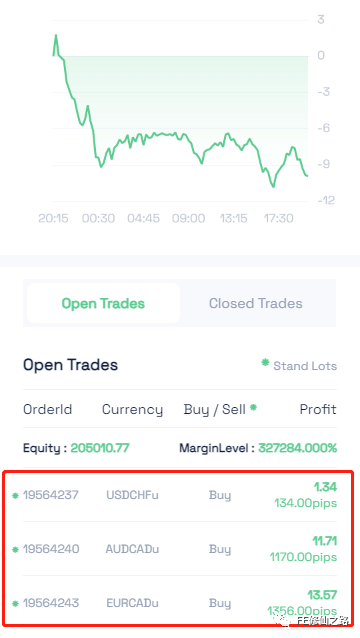Image resolution: width=360 pixels, height=638 pixels.
Task: Open order 19564237 details
Action: tap(51, 495)
